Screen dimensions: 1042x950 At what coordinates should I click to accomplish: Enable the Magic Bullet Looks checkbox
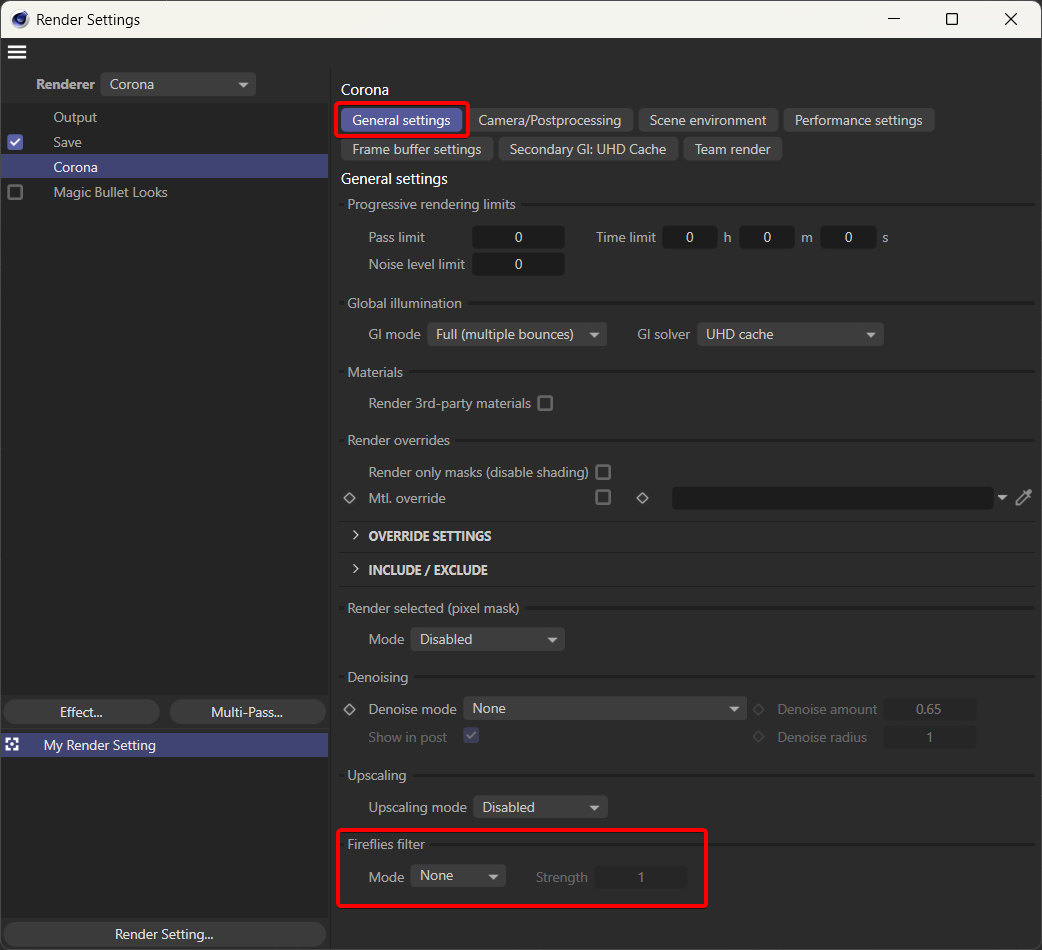tap(15, 192)
